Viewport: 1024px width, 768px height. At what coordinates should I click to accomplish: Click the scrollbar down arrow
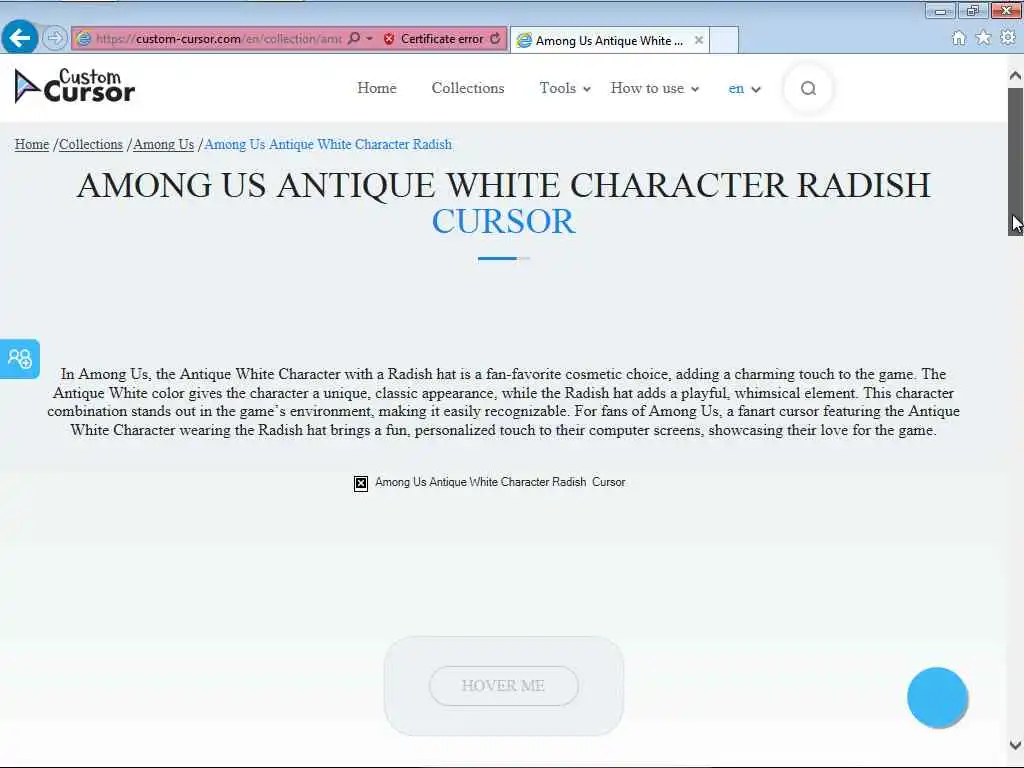[1015, 745]
